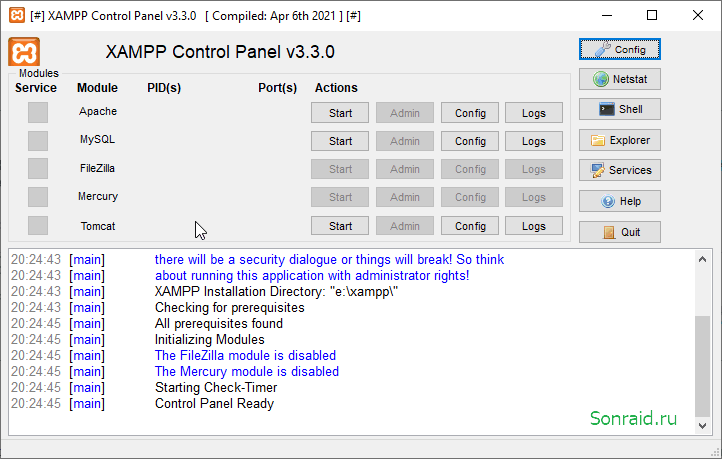722x459 pixels.
Task: Click Apache module name label
Action: pos(98,111)
